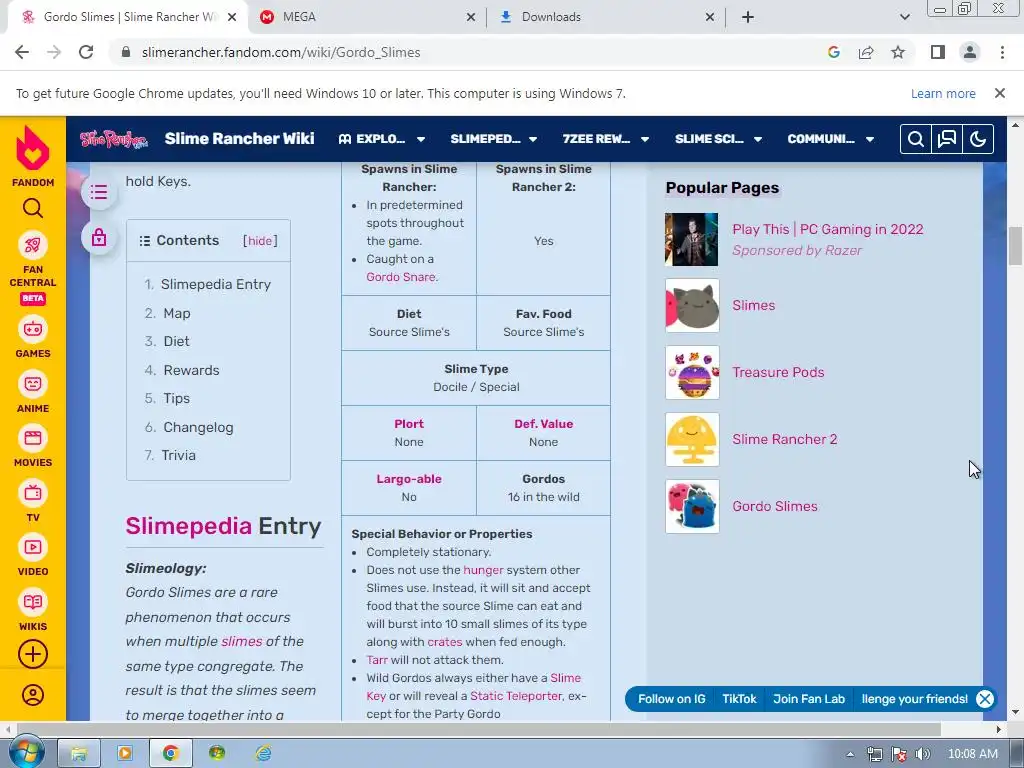Image resolution: width=1024 pixels, height=768 pixels.
Task: Open the Chrome tab search chevron
Action: click(x=904, y=17)
